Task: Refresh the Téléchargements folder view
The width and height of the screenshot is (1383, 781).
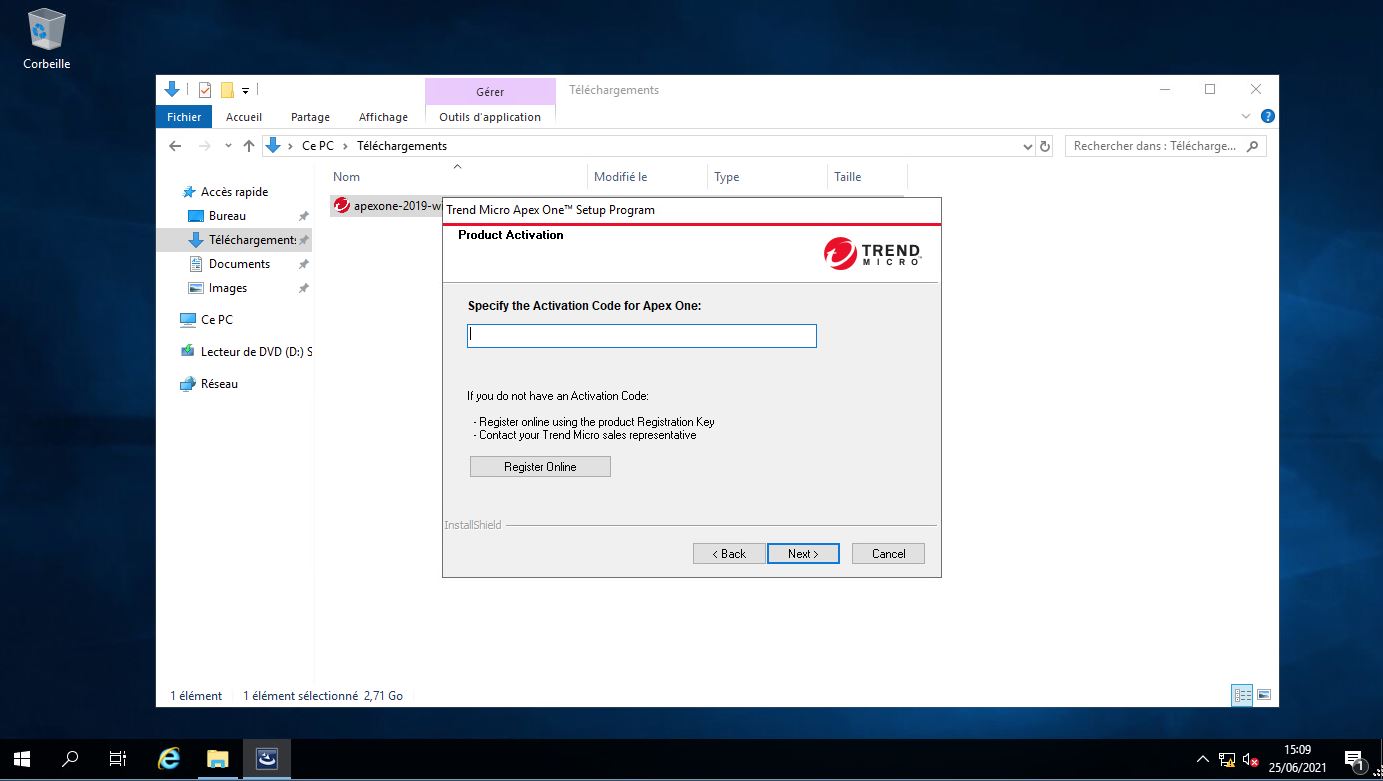Action: 1045,146
